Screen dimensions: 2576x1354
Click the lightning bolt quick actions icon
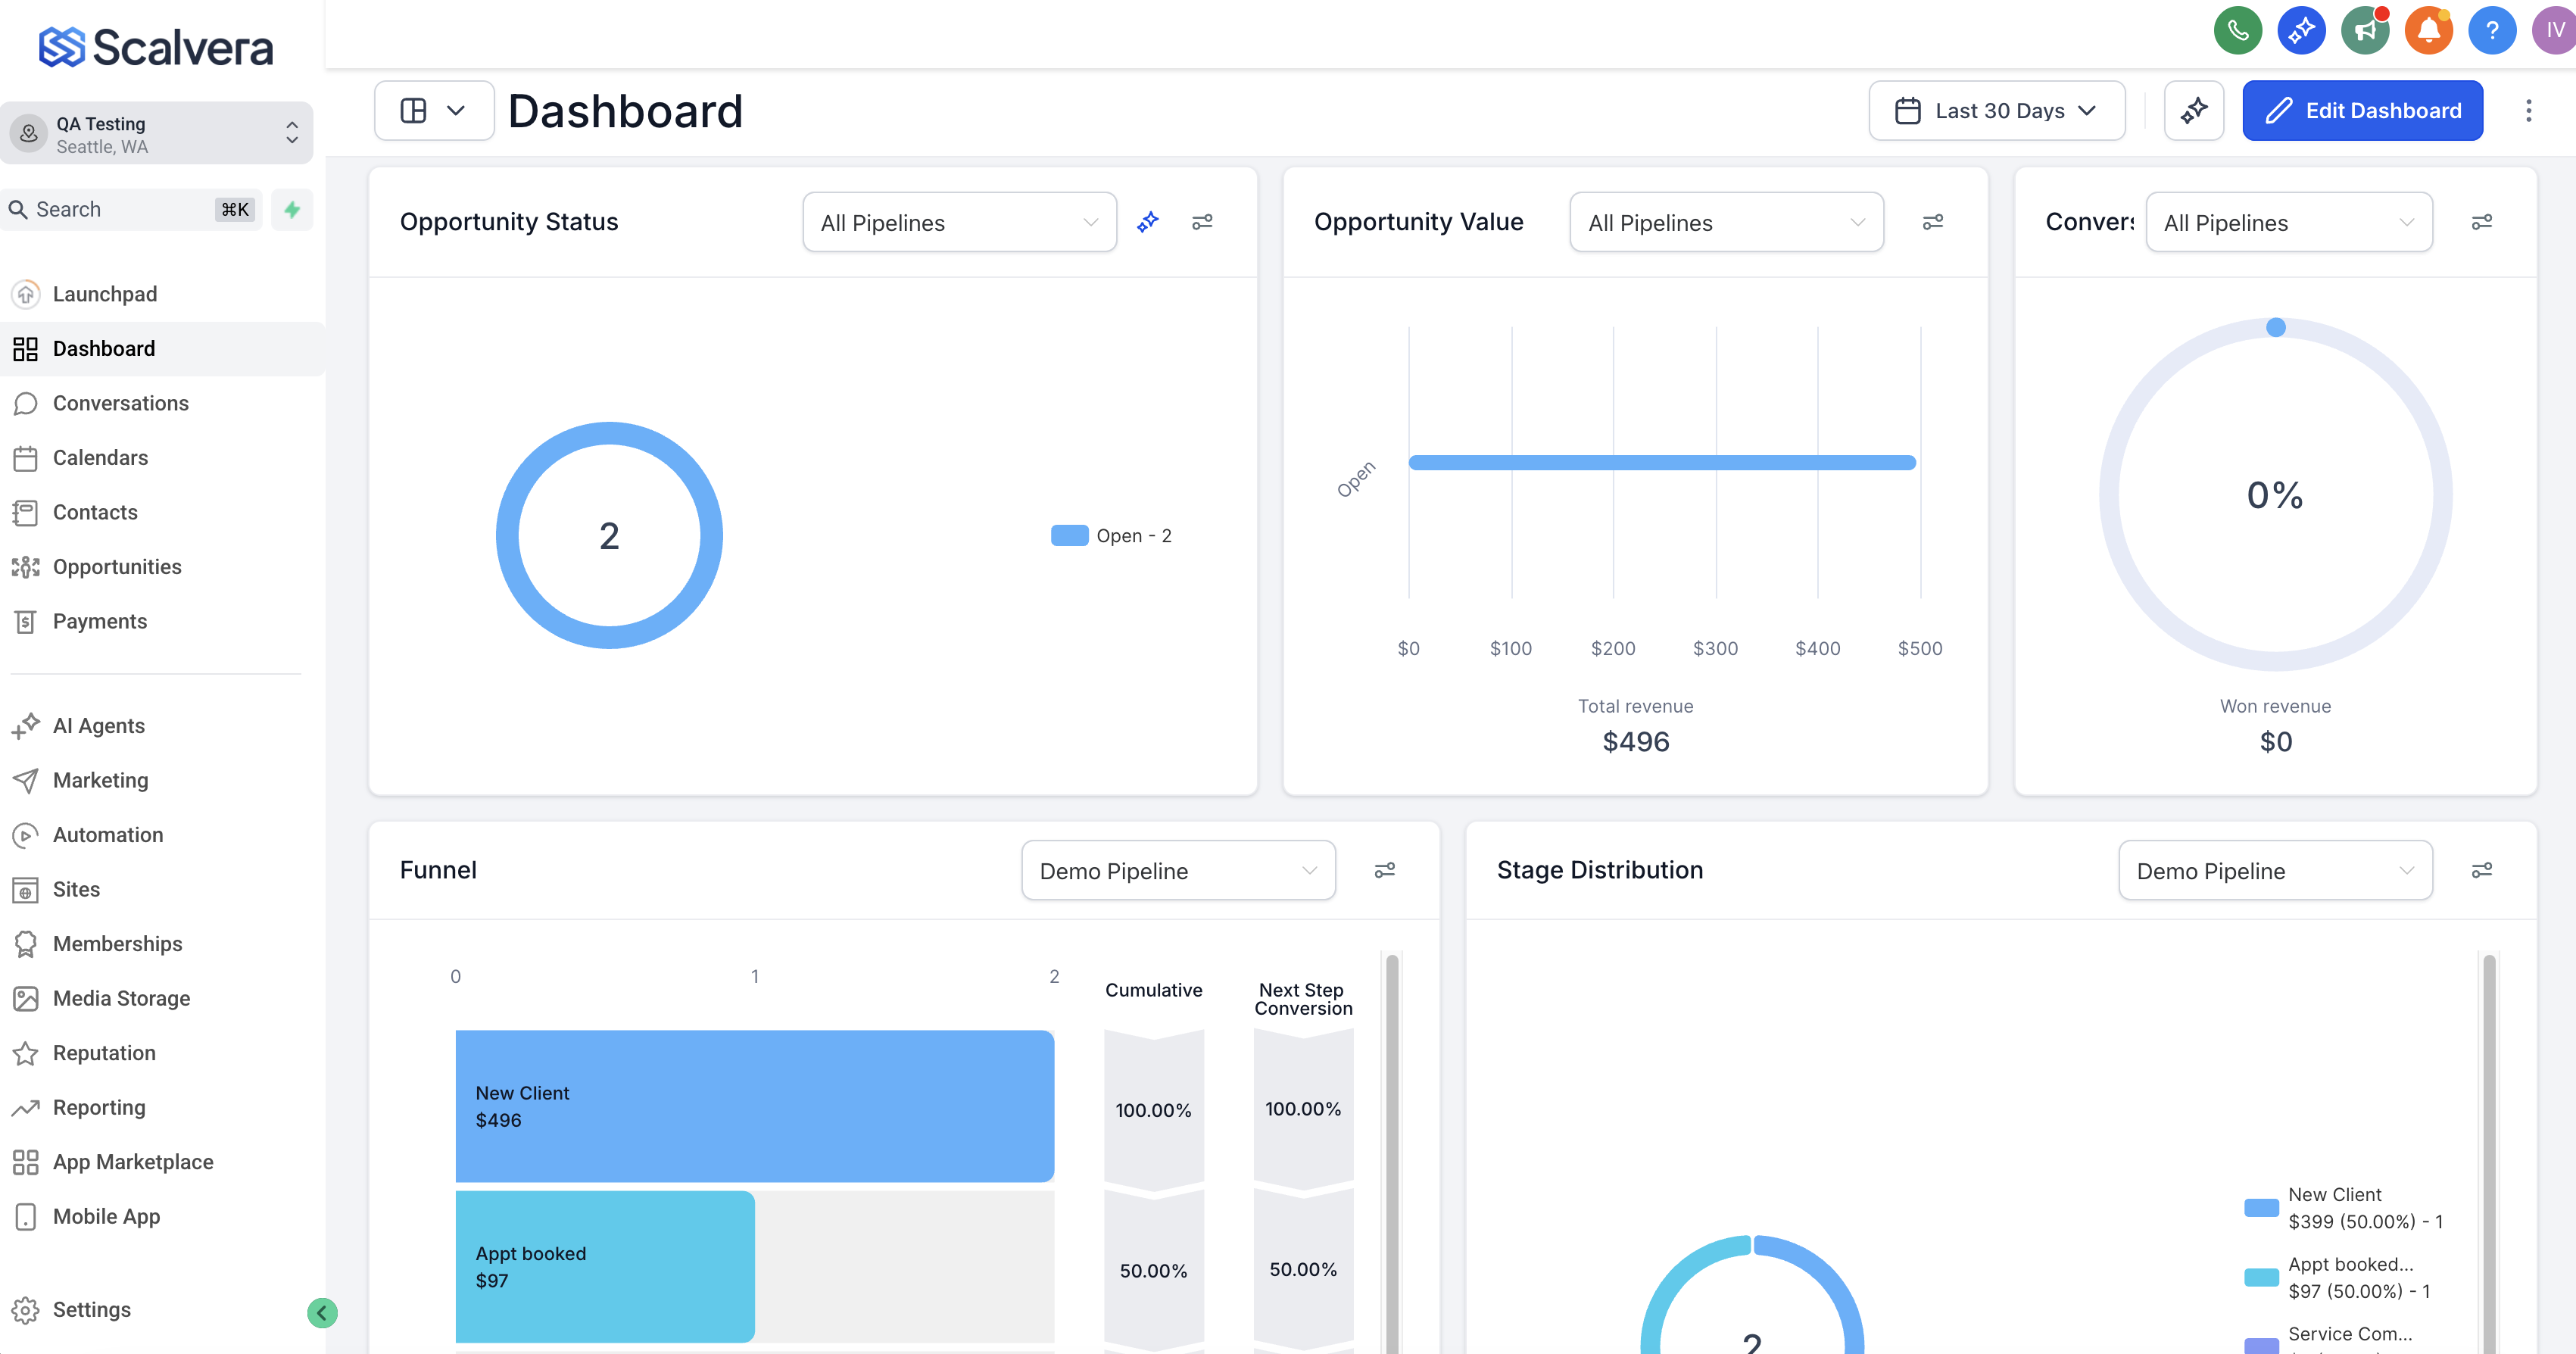point(292,209)
